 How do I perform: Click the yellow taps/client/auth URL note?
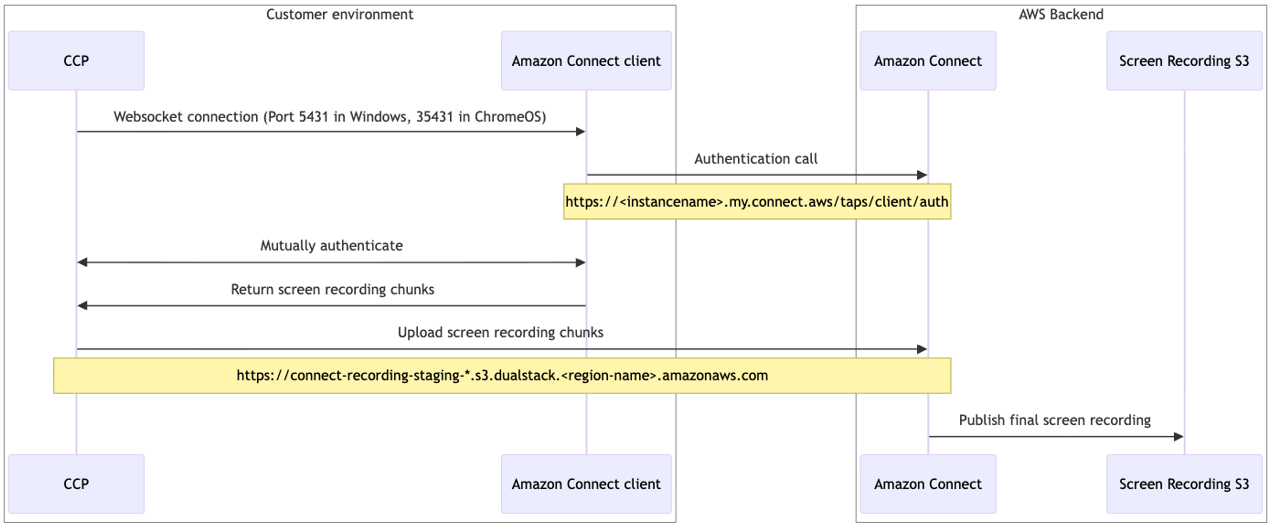click(757, 201)
